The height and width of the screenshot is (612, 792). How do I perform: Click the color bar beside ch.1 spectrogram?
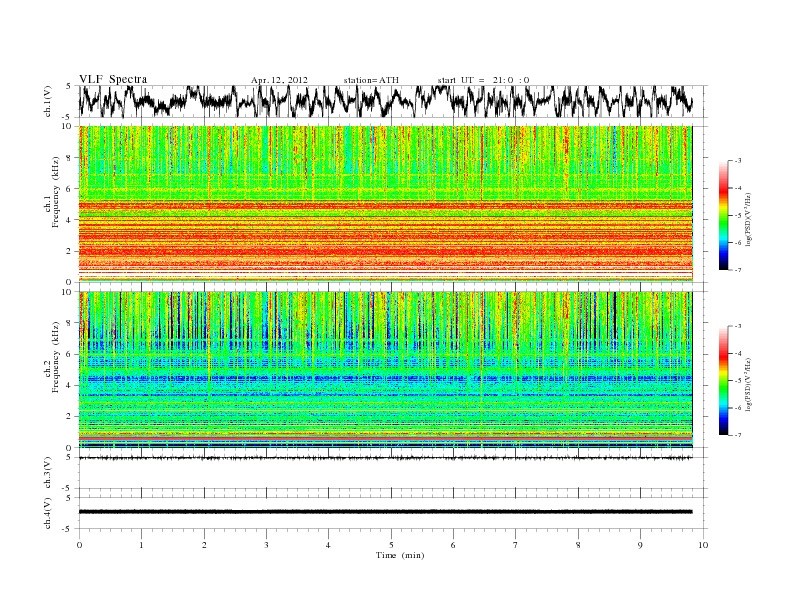pyautogui.click(x=724, y=215)
